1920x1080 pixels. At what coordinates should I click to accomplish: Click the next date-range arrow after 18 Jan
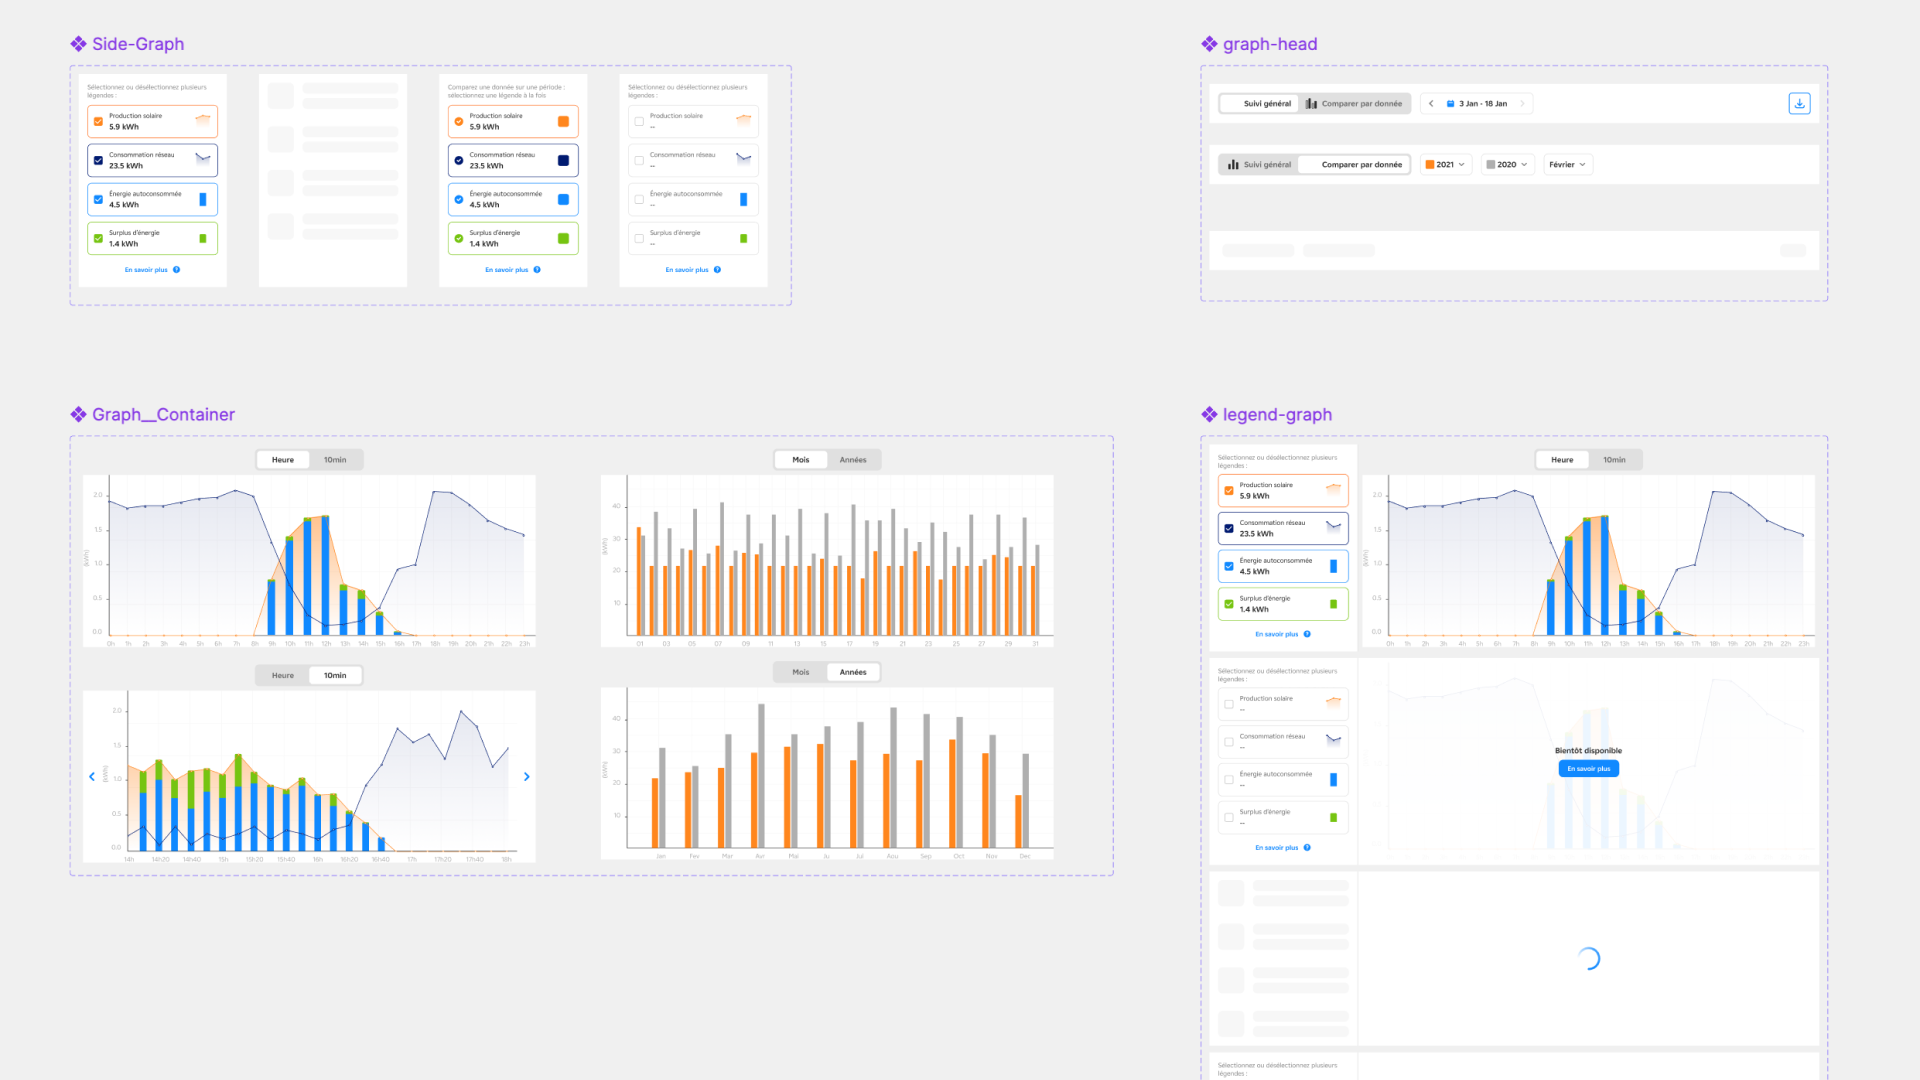(1522, 104)
